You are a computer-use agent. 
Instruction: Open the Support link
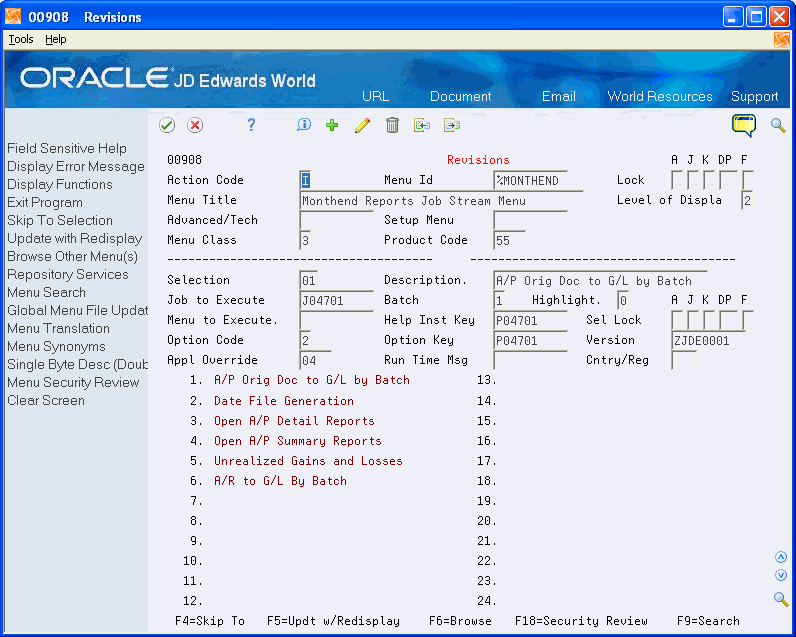click(754, 96)
